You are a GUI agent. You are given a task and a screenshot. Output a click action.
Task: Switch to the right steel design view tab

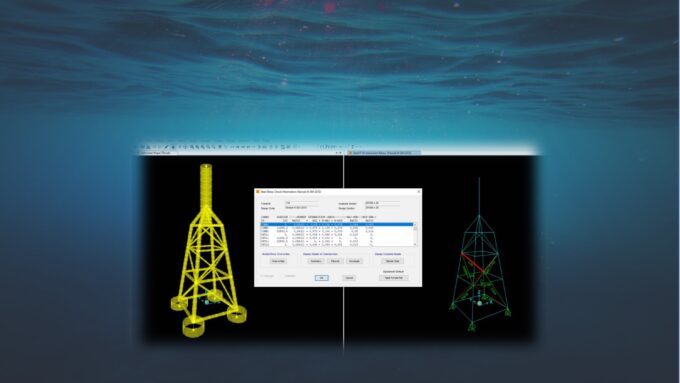384,153
